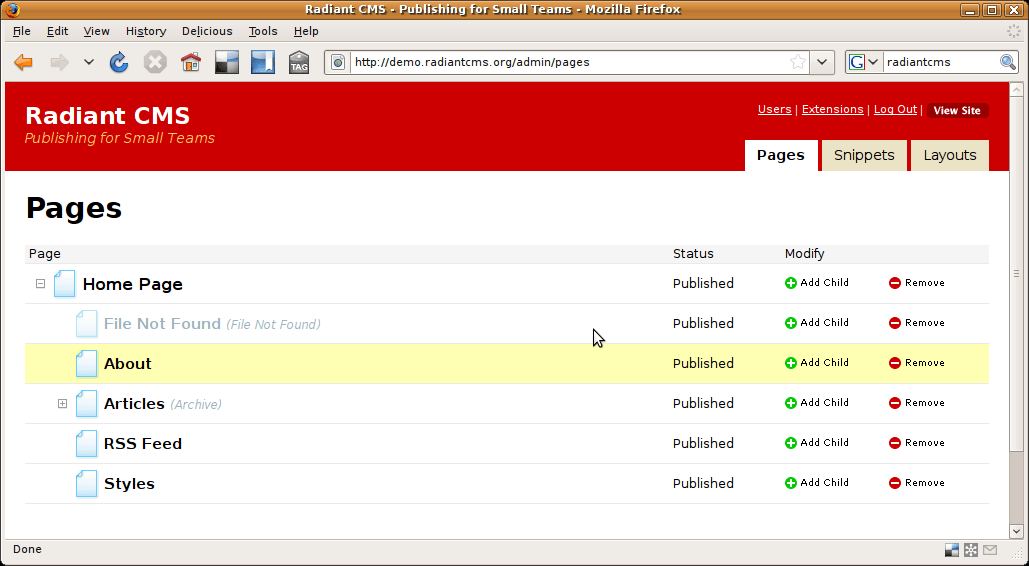Screen dimensions: 1029x566
Task: Expand the Articles tree node
Action: [x=62, y=403]
